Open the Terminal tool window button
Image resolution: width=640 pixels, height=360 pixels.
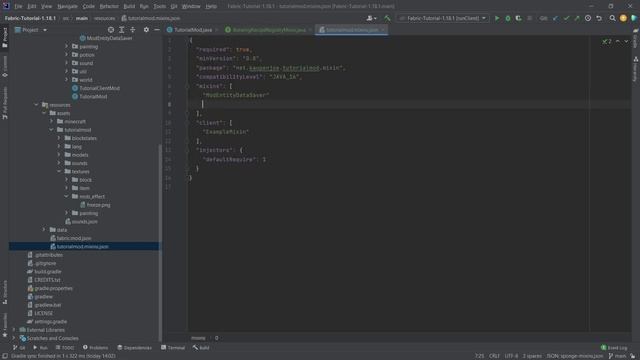coord(173,348)
